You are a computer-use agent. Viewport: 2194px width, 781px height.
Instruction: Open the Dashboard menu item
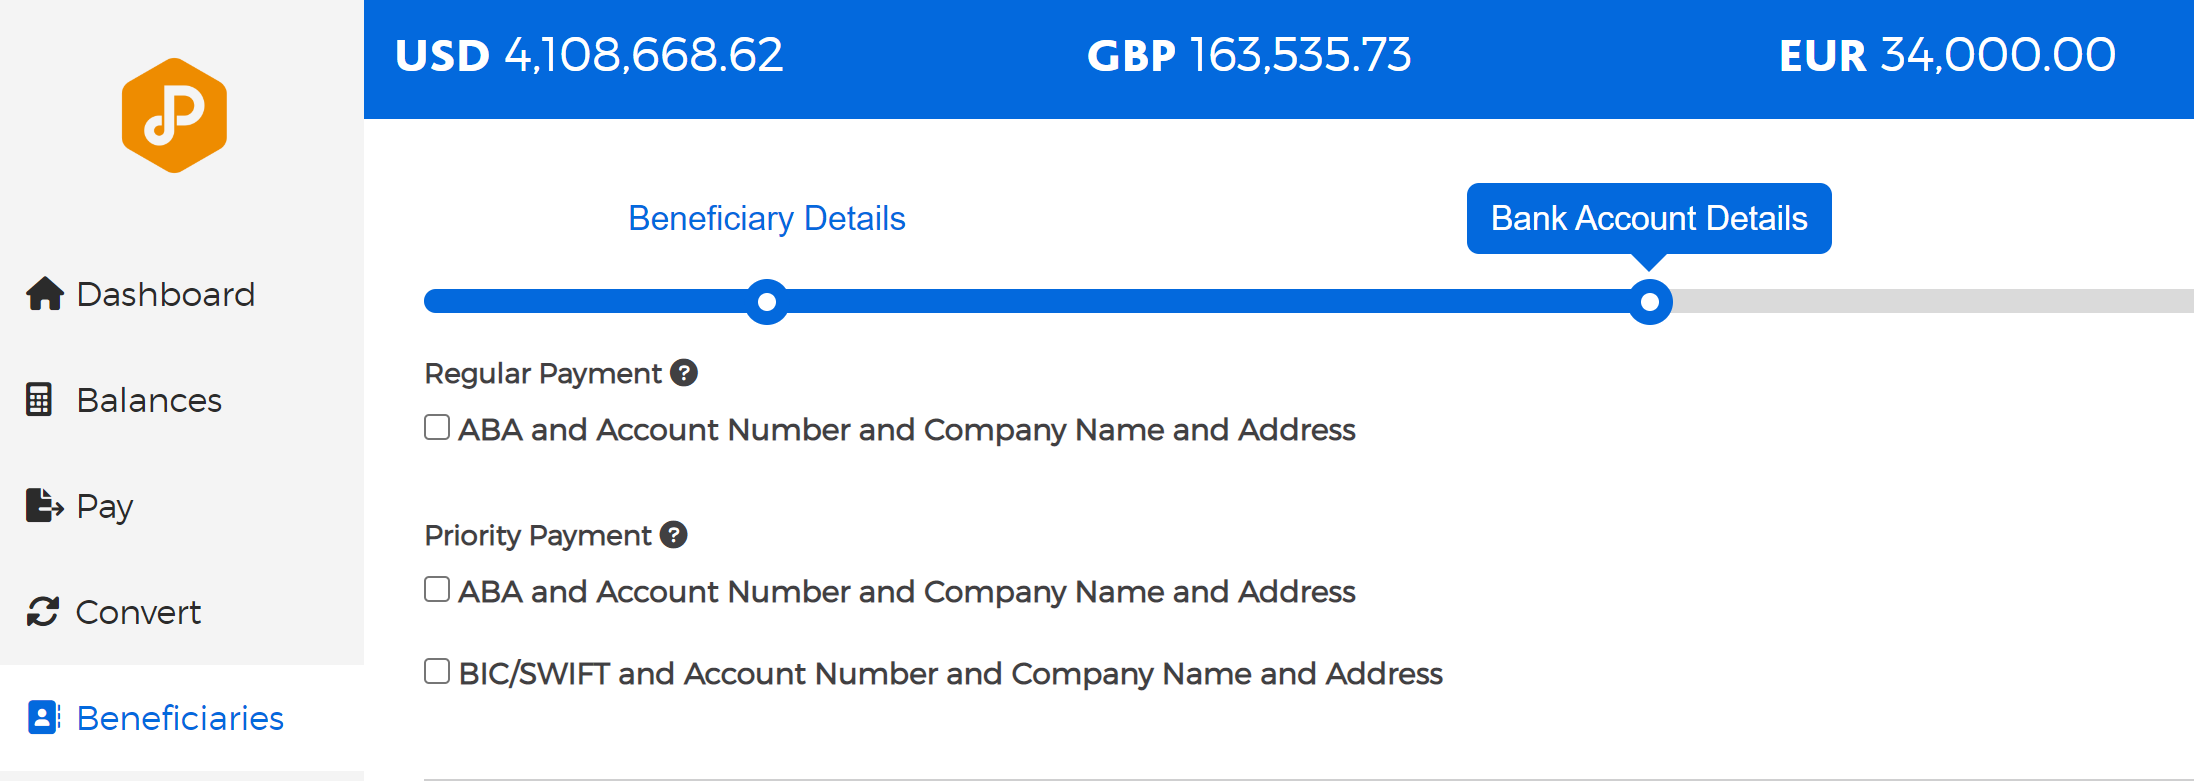141,294
